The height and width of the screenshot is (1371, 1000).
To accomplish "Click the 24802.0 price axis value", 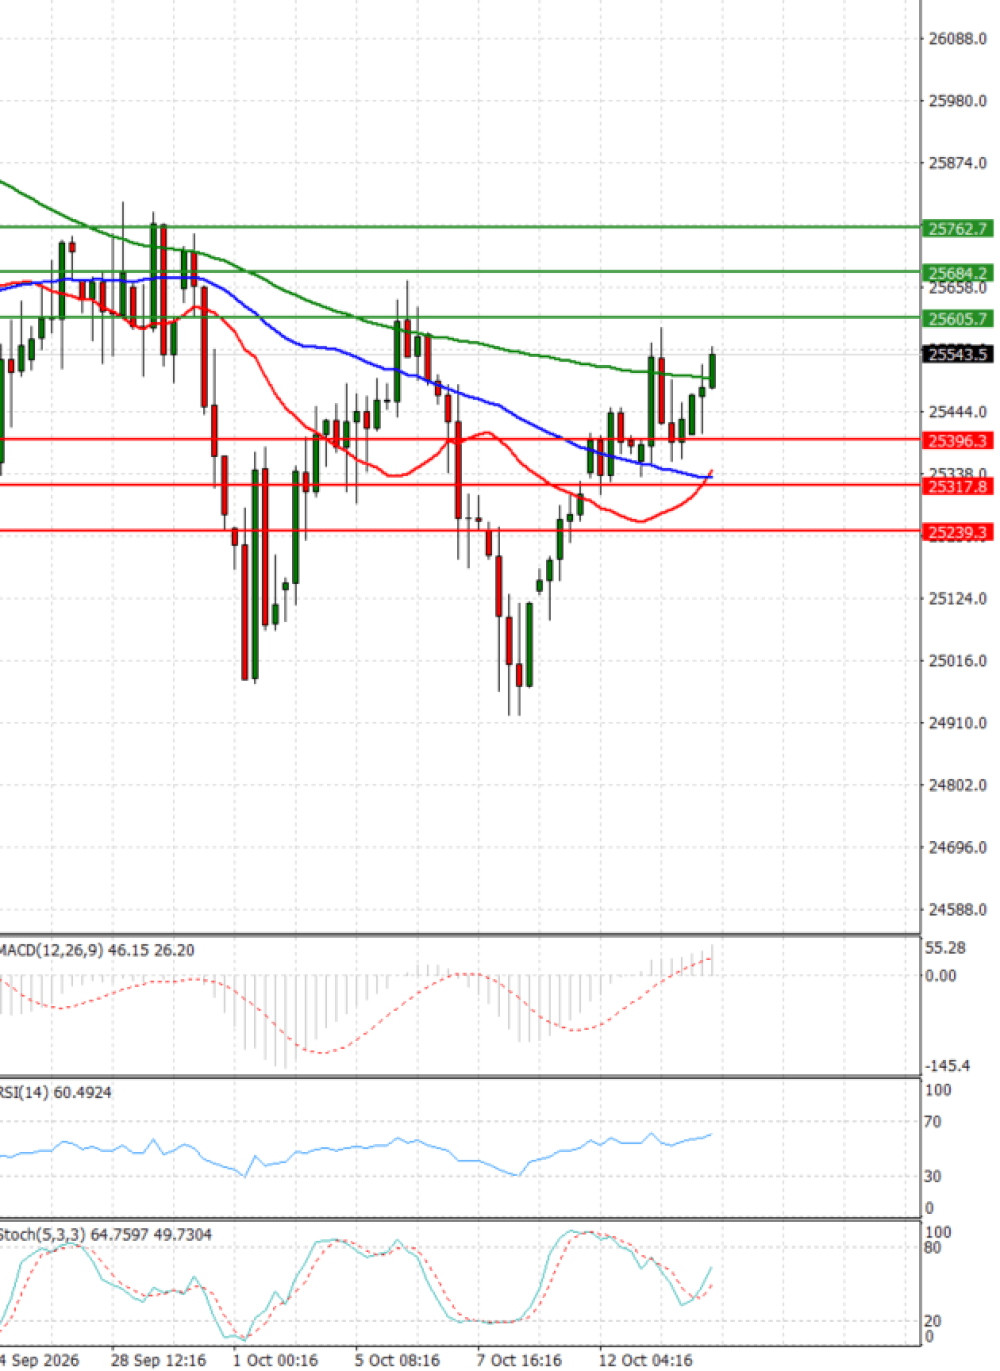I will (957, 785).
